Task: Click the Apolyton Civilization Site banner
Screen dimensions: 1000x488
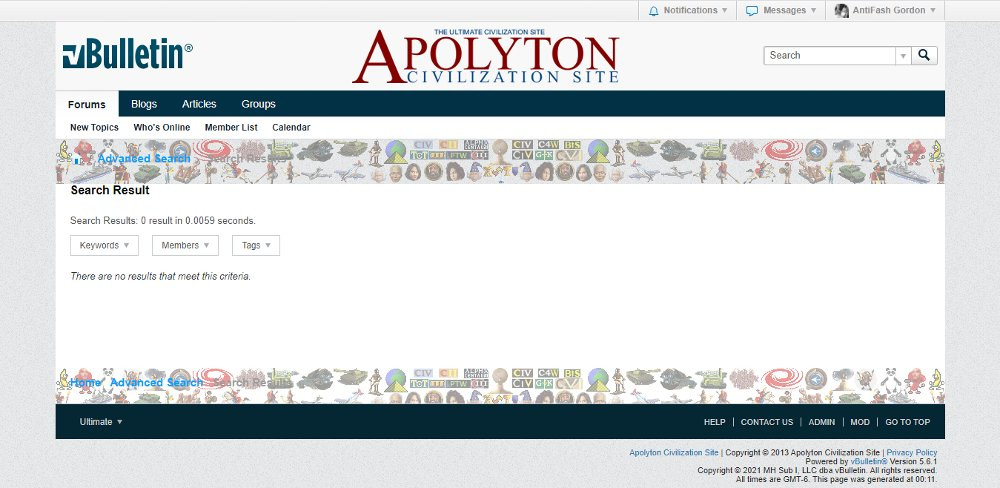Action: (x=486, y=56)
